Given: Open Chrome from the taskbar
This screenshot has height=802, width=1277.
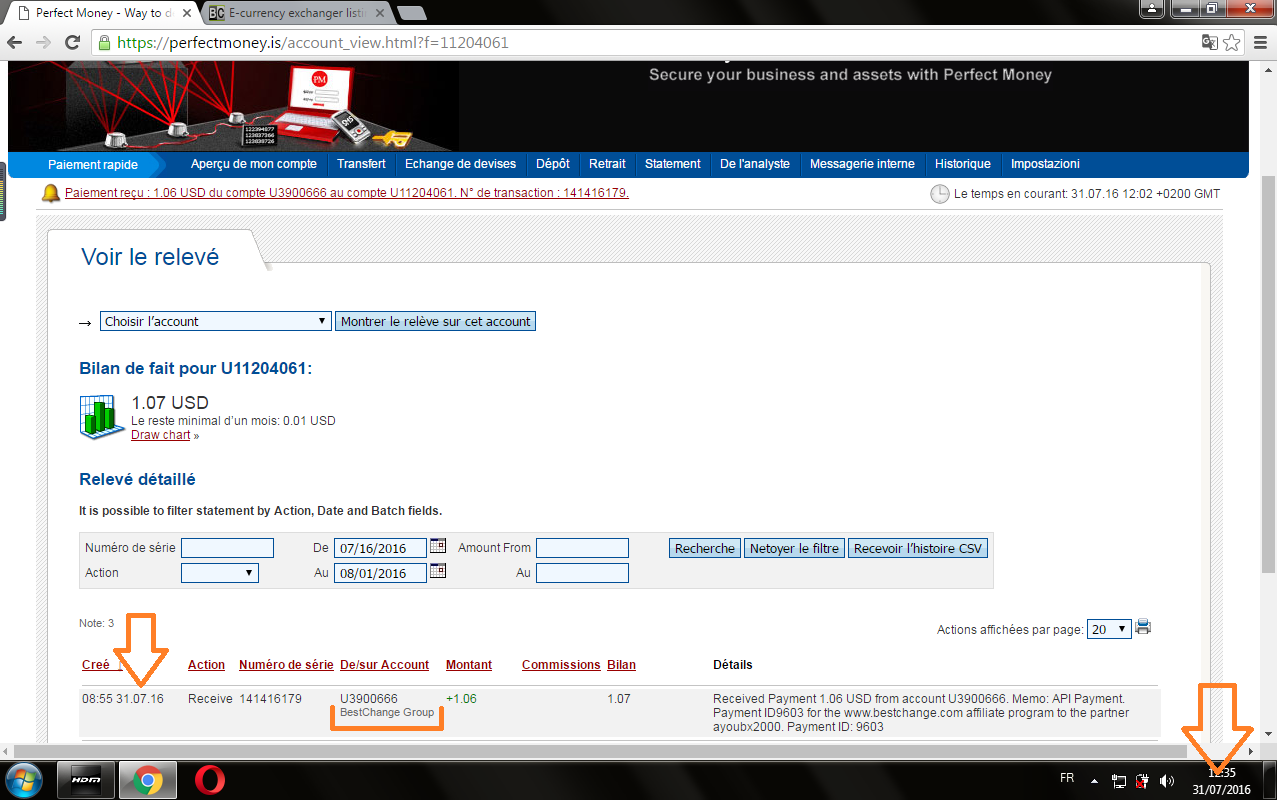Looking at the screenshot, I should [x=148, y=780].
